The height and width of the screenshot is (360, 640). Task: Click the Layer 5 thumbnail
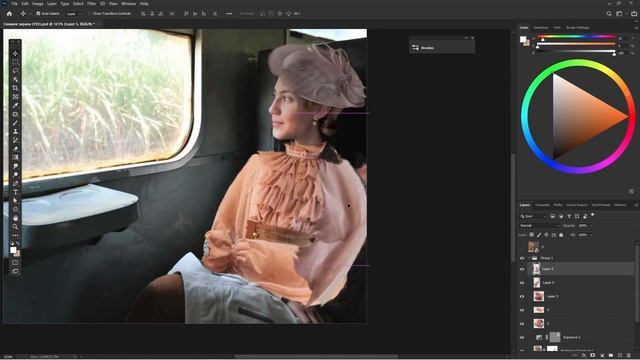(536, 269)
